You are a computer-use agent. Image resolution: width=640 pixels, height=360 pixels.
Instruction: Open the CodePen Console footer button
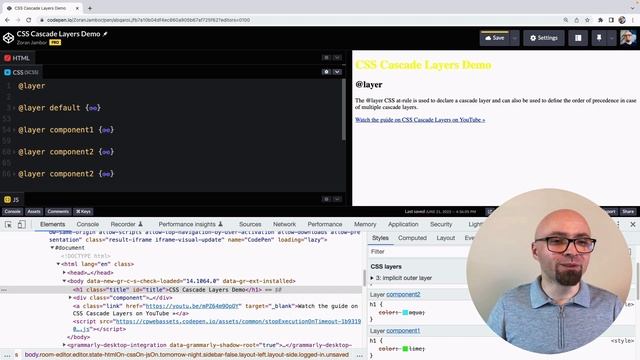click(12, 211)
